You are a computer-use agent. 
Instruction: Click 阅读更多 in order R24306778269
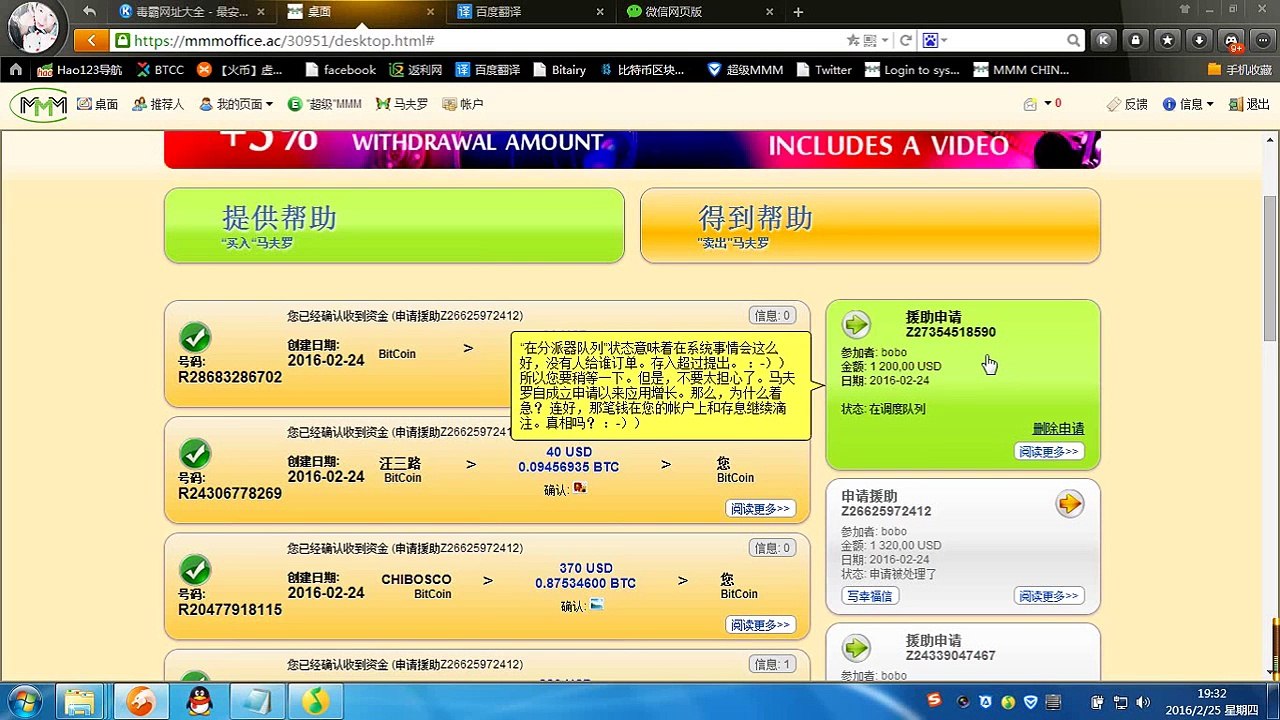761,508
